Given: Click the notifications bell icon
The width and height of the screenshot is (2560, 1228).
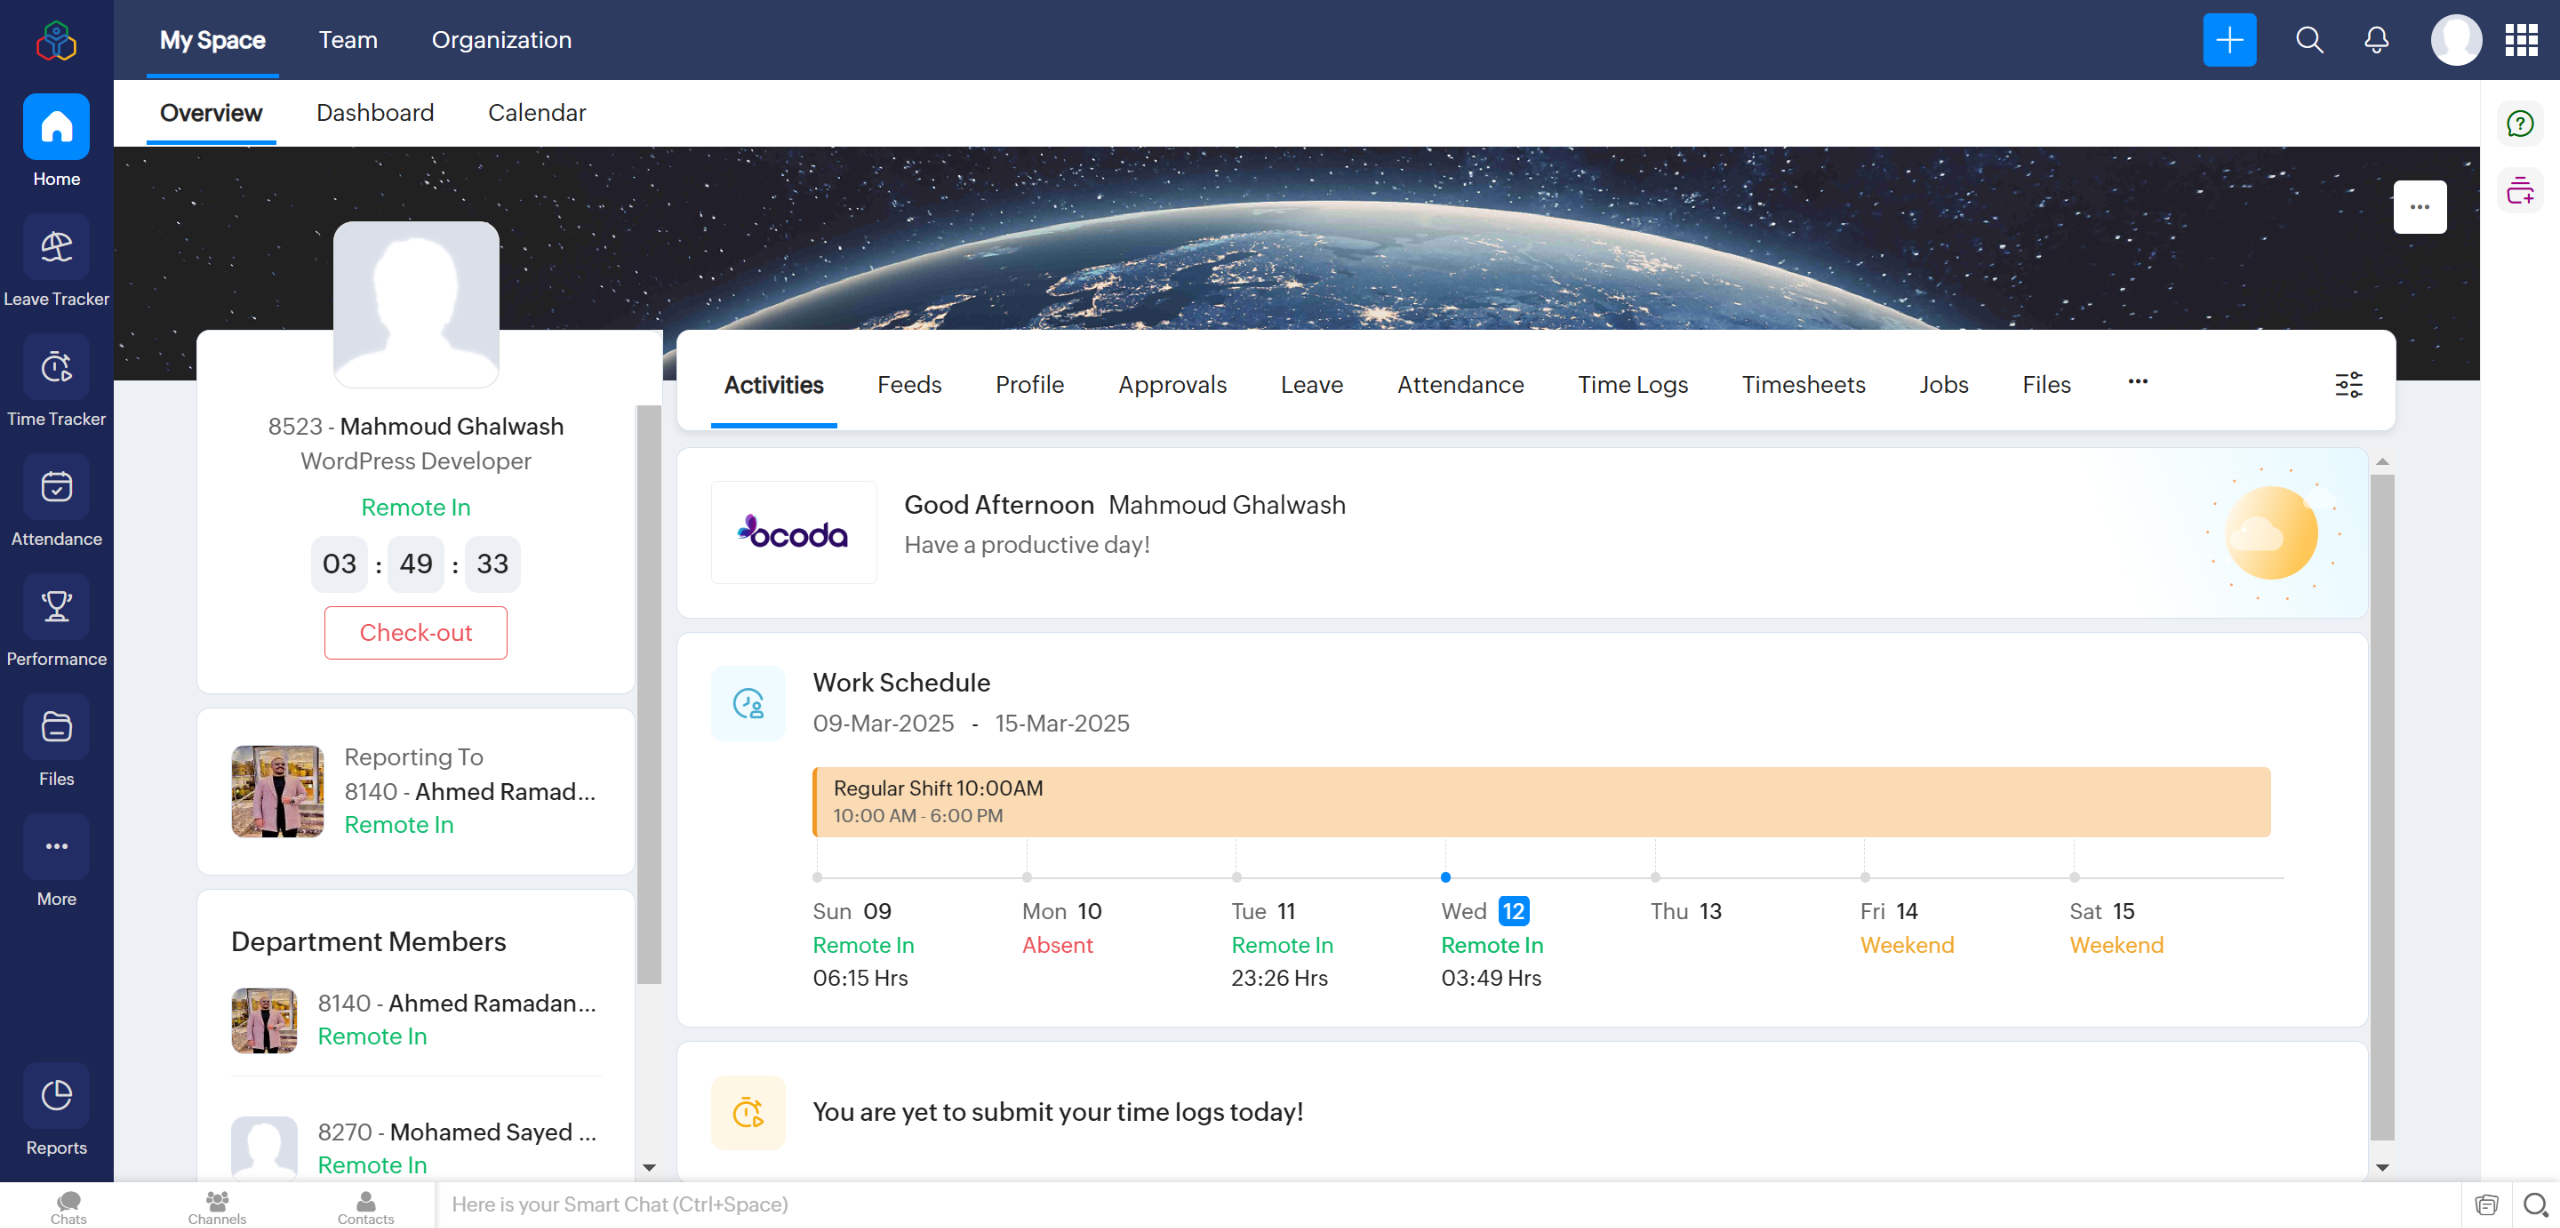Looking at the screenshot, I should click(2376, 40).
